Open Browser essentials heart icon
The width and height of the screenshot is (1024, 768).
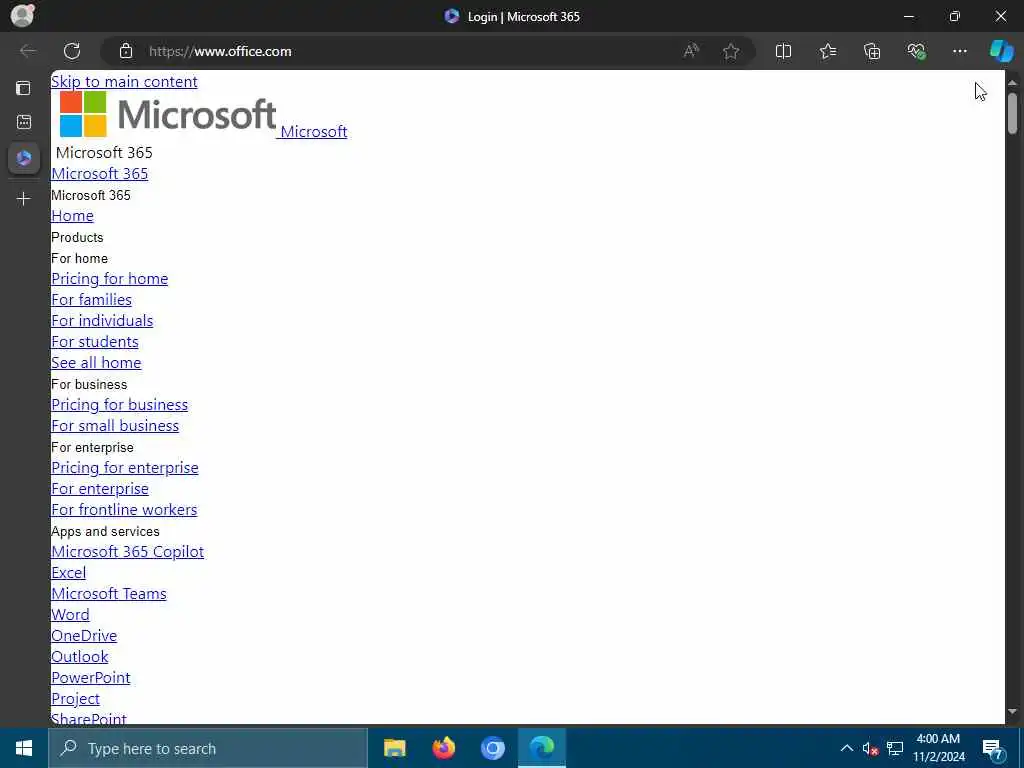[916, 51]
